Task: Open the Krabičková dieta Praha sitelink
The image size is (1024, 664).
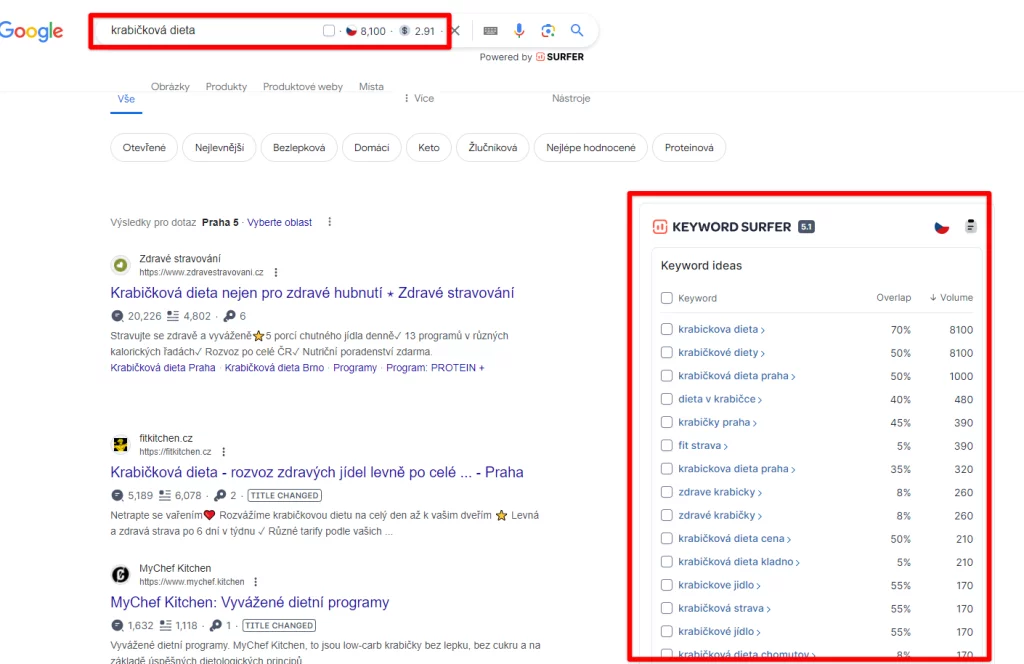Action: pyautogui.click(x=163, y=368)
